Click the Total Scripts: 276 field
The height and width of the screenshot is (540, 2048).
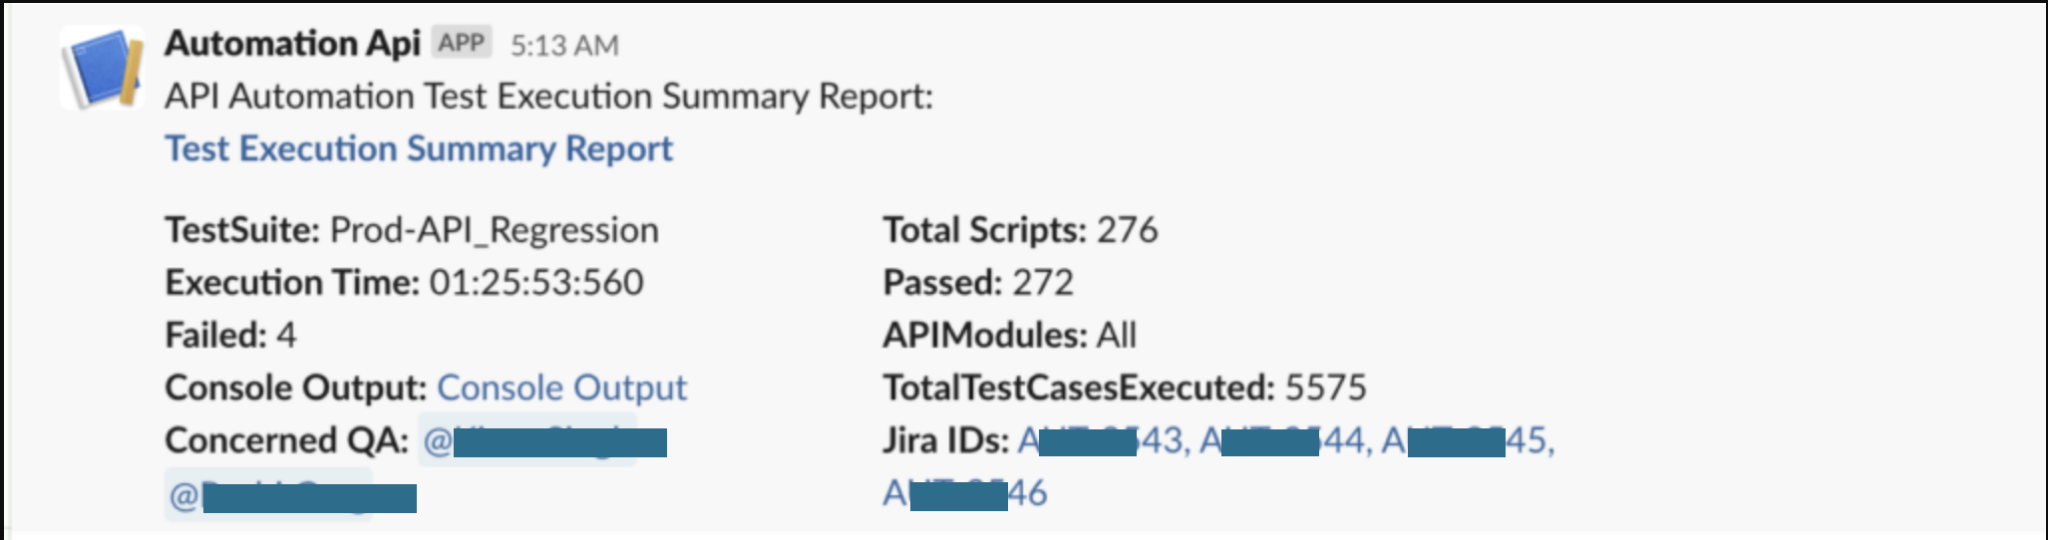click(x=1020, y=231)
